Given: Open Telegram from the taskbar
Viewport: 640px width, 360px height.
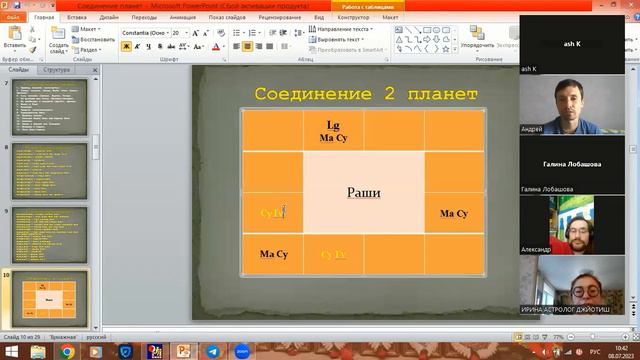Looking at the screenshot, I should (x=213, y=351).
